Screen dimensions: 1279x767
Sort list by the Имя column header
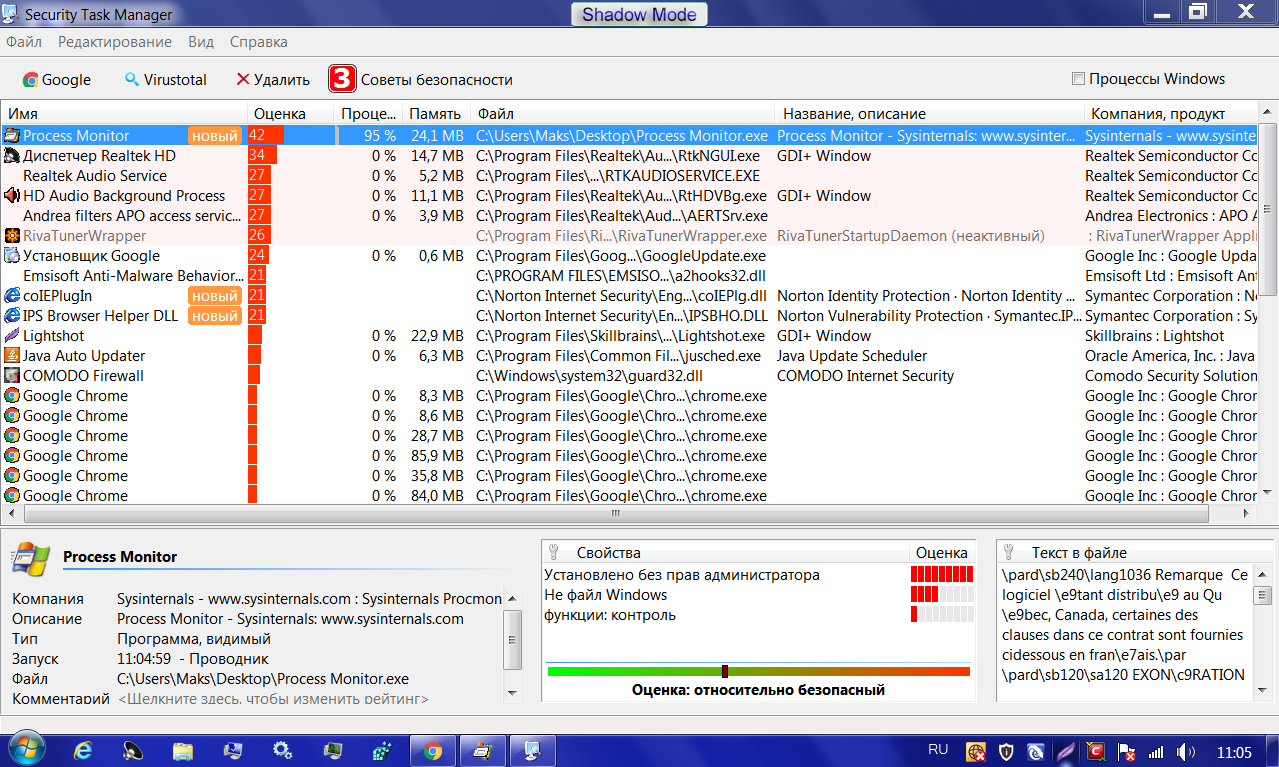click(125, 113)
